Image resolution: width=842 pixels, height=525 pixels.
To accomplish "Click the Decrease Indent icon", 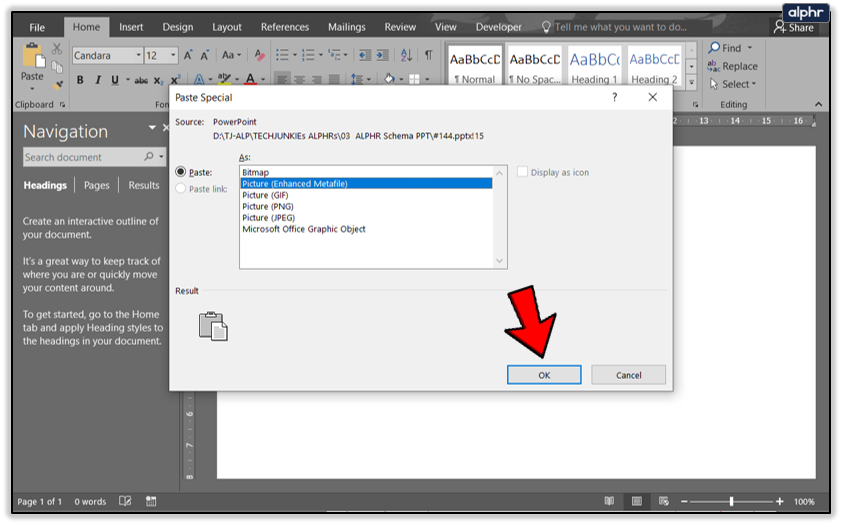I will tap(365, 55).
